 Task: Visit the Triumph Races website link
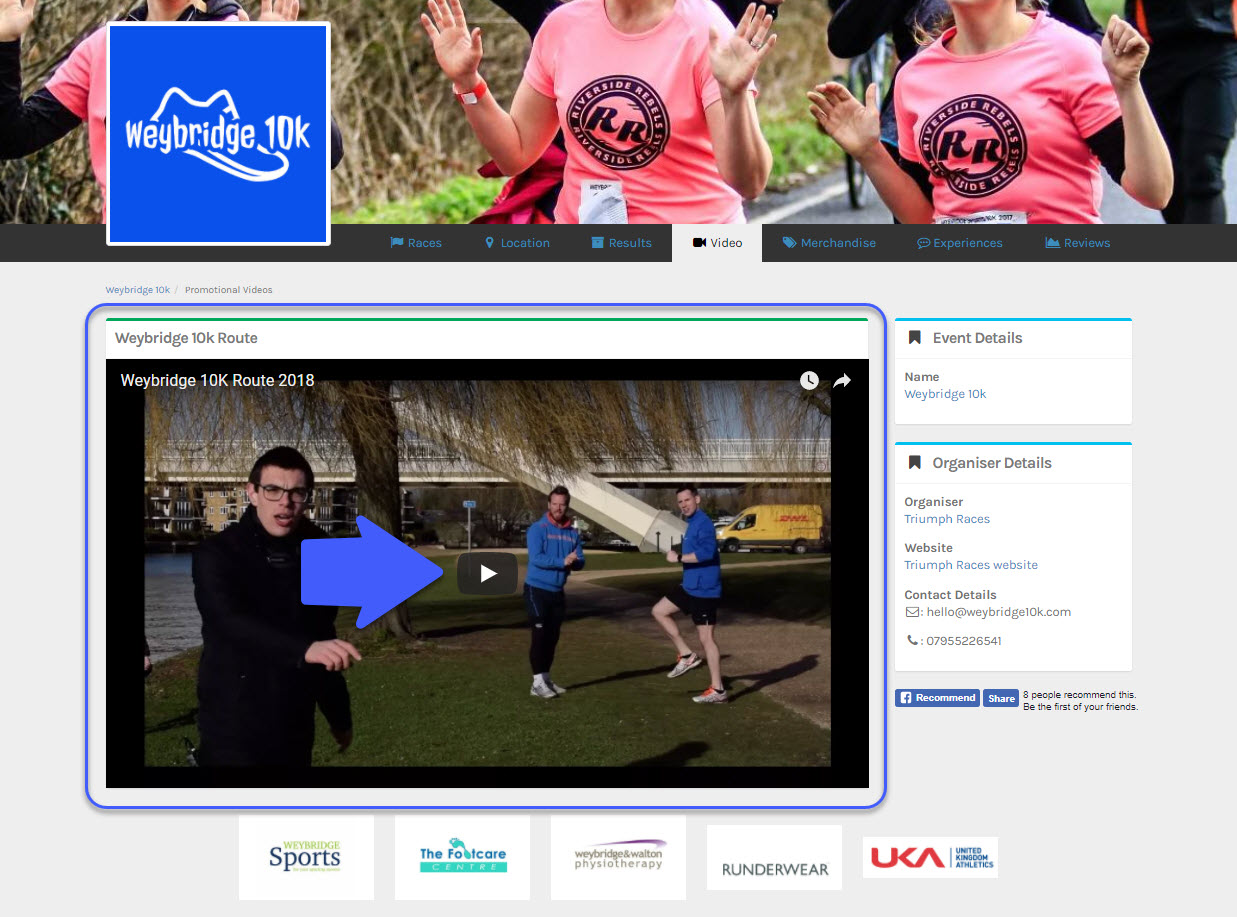pos(971,565)
